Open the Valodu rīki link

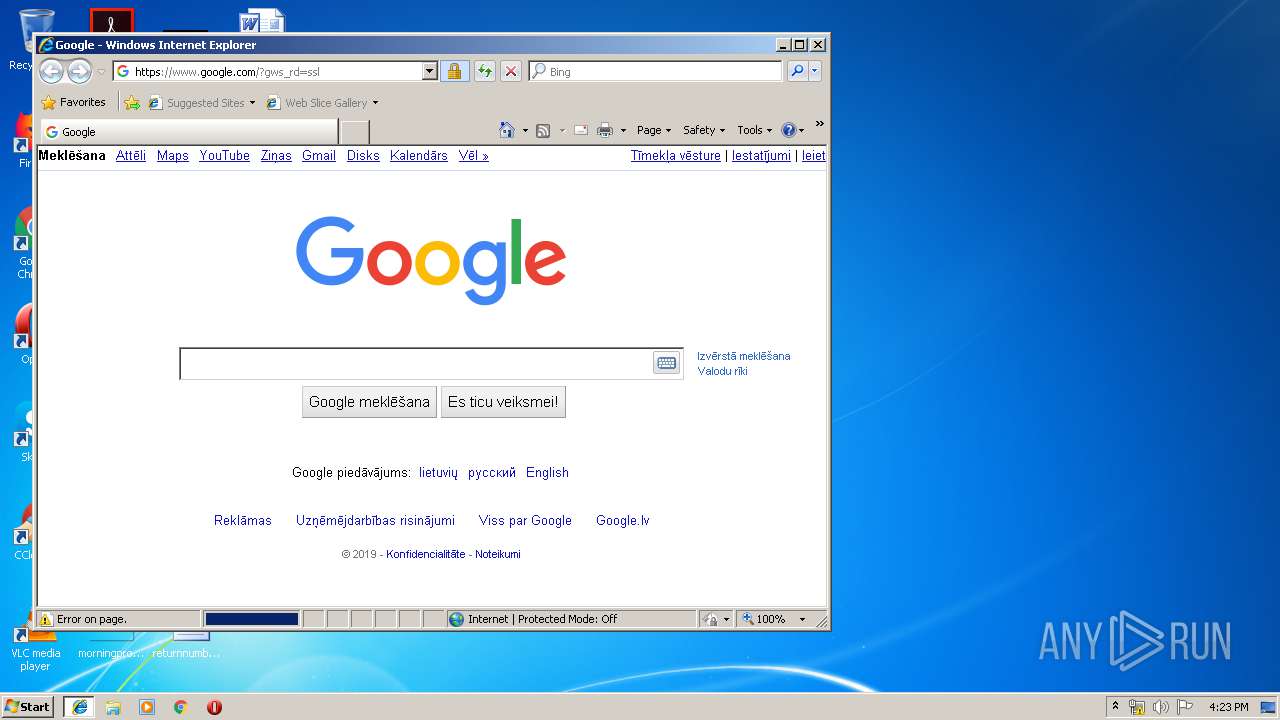click(722, 371)
